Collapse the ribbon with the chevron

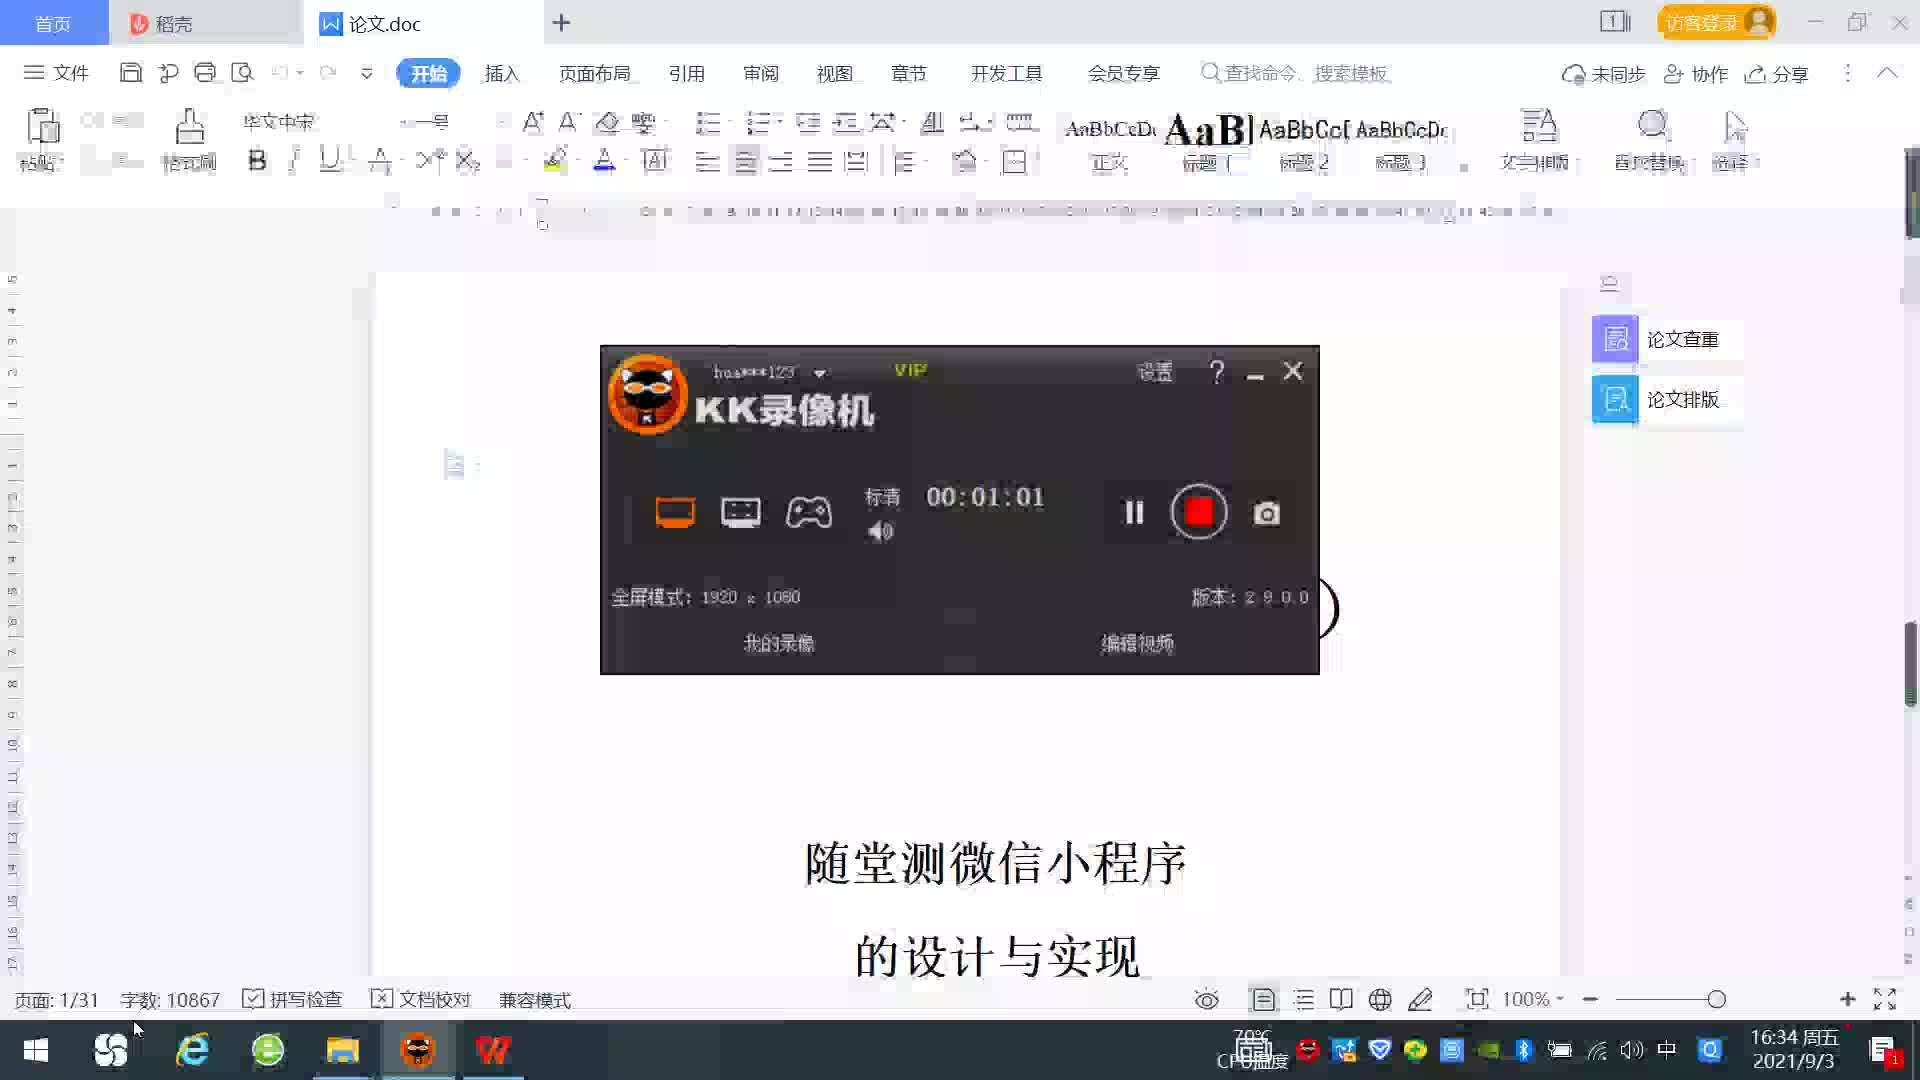[x=1887, y=73]
